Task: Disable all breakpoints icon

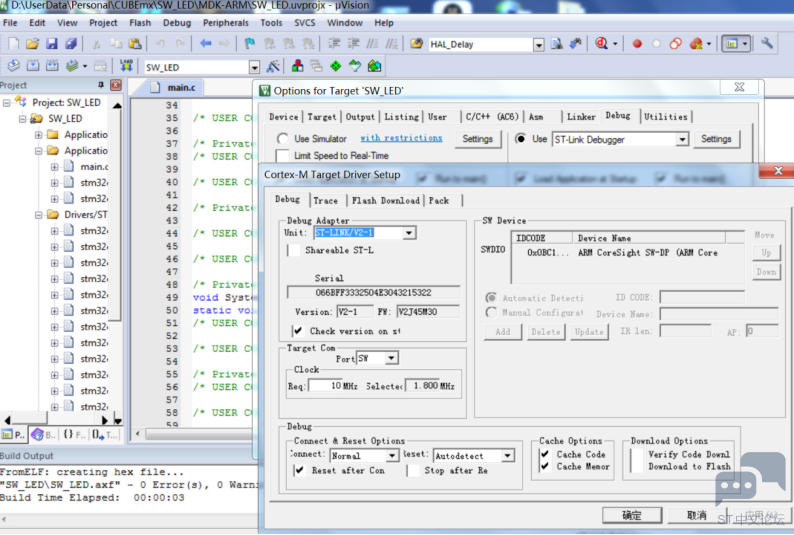Action: tap(676, 44)
